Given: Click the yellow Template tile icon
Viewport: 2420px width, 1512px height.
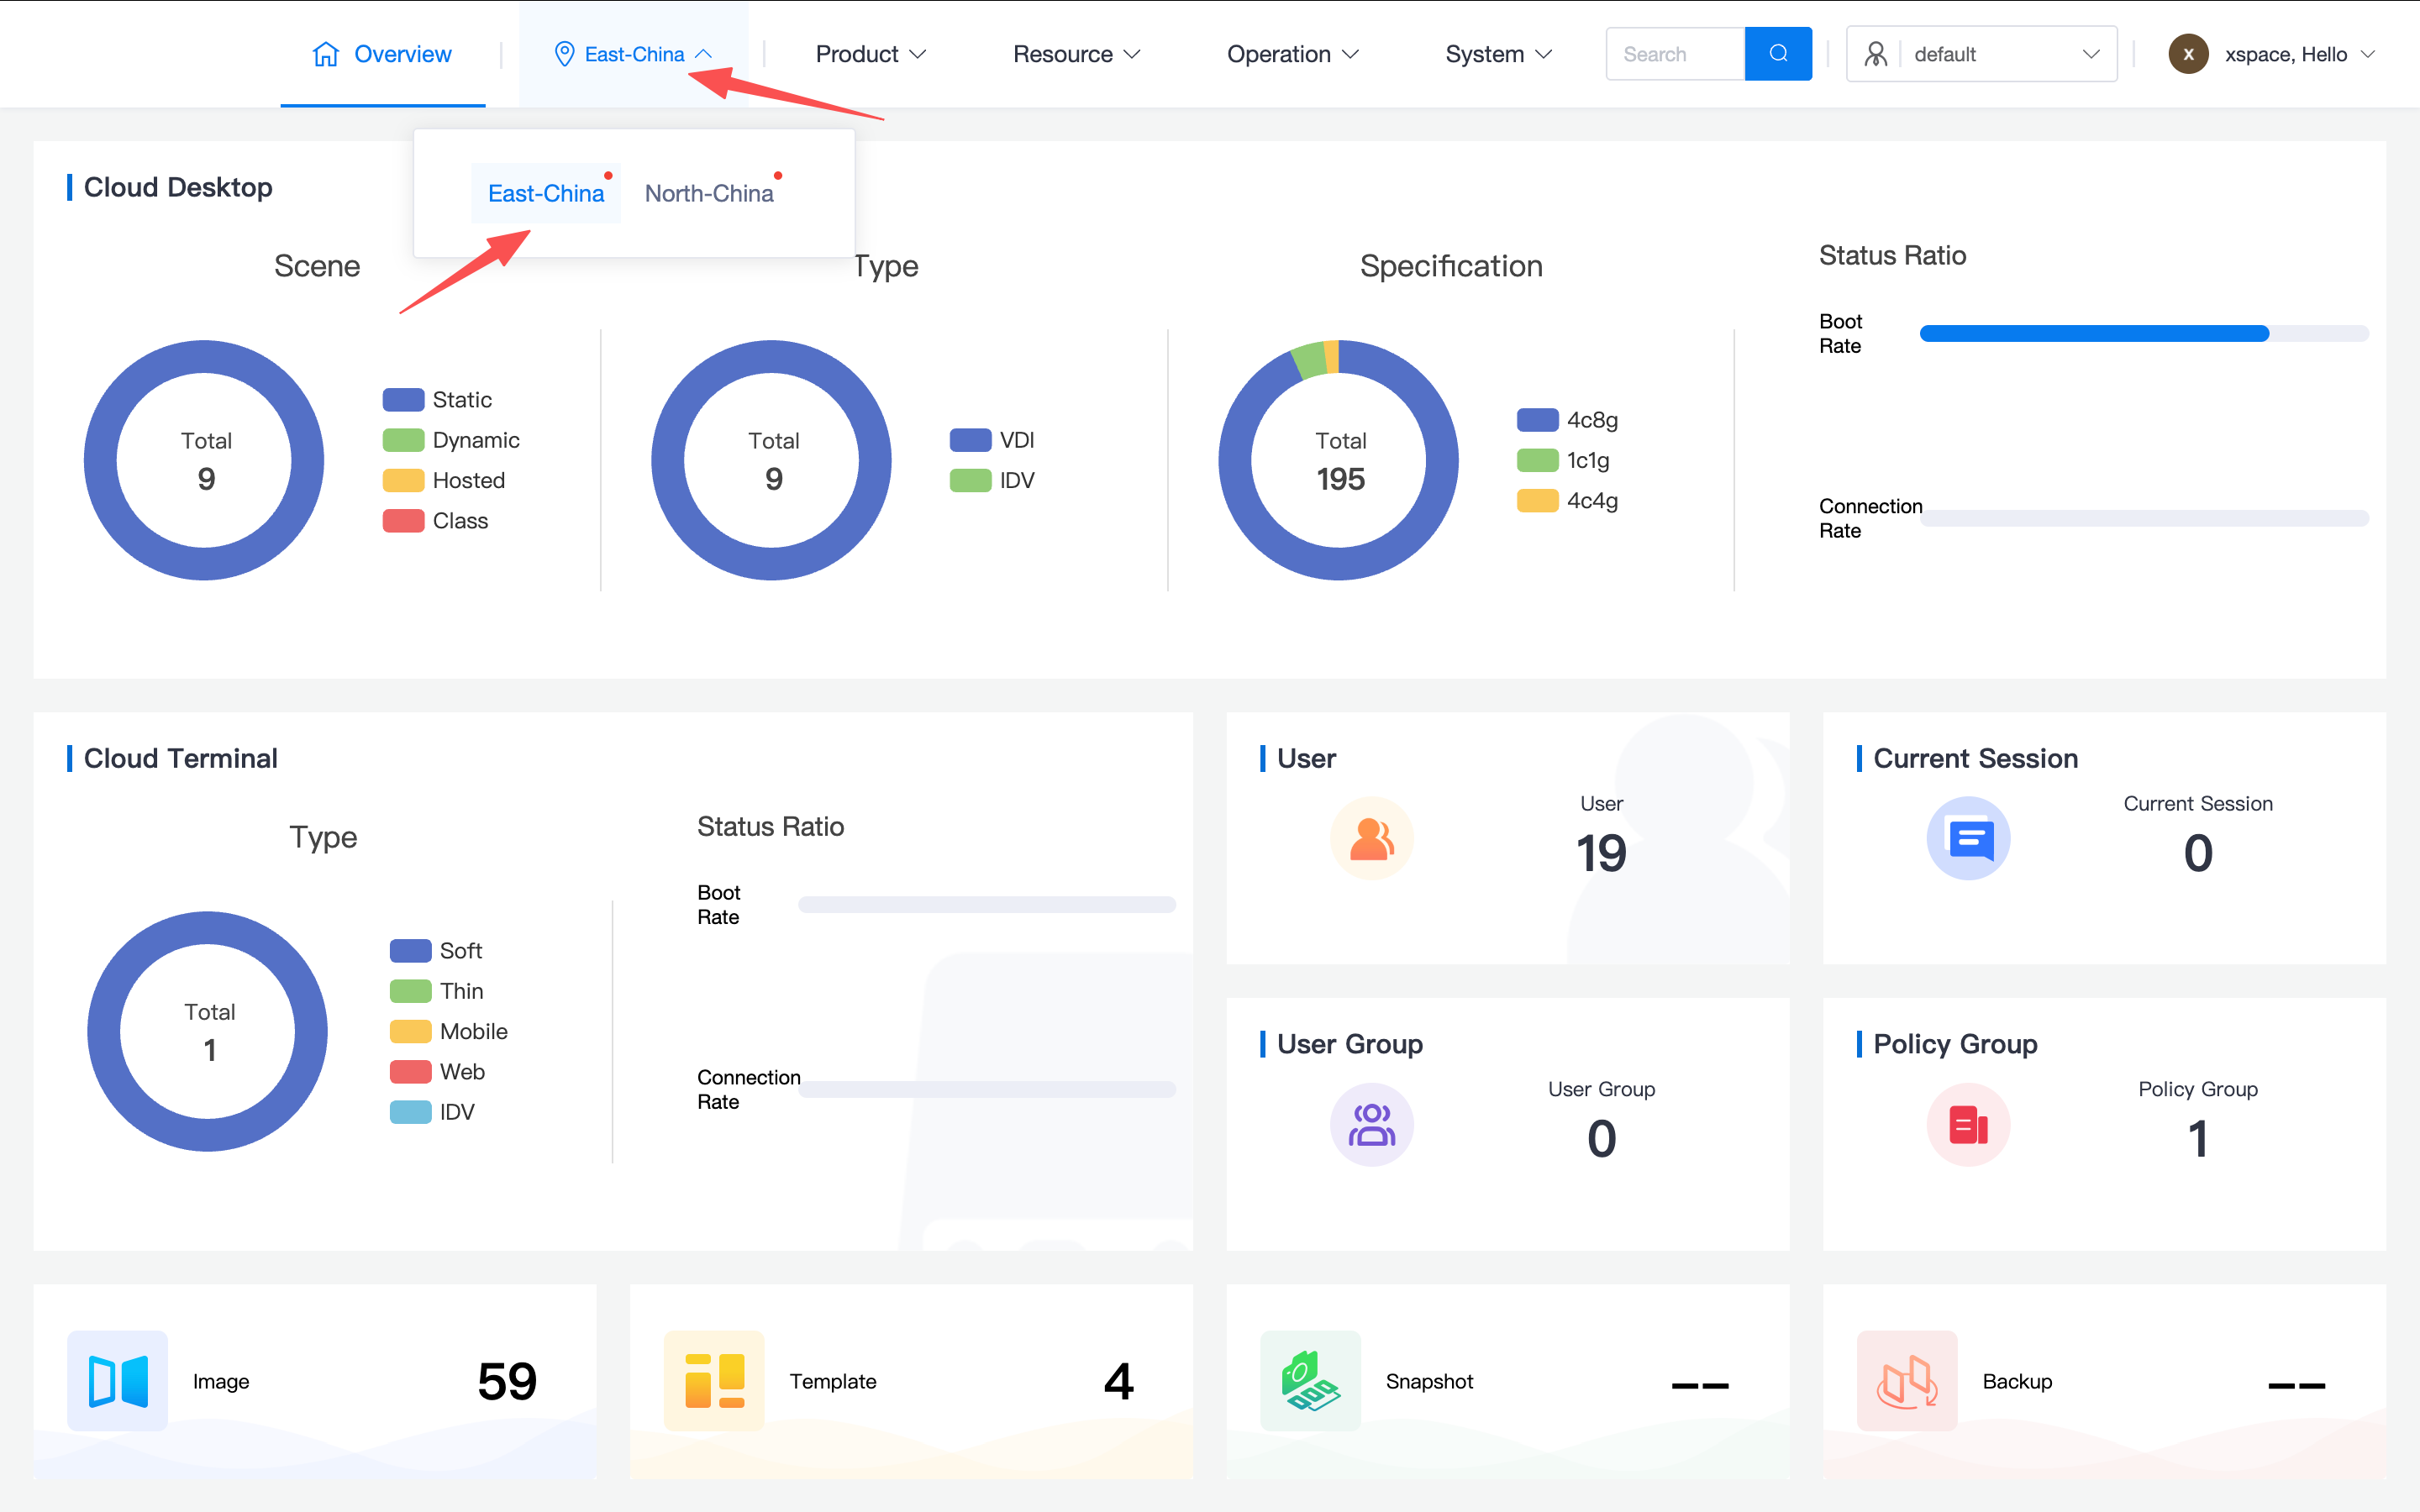Looking at the screenshot, I should tap(714, 1380).
